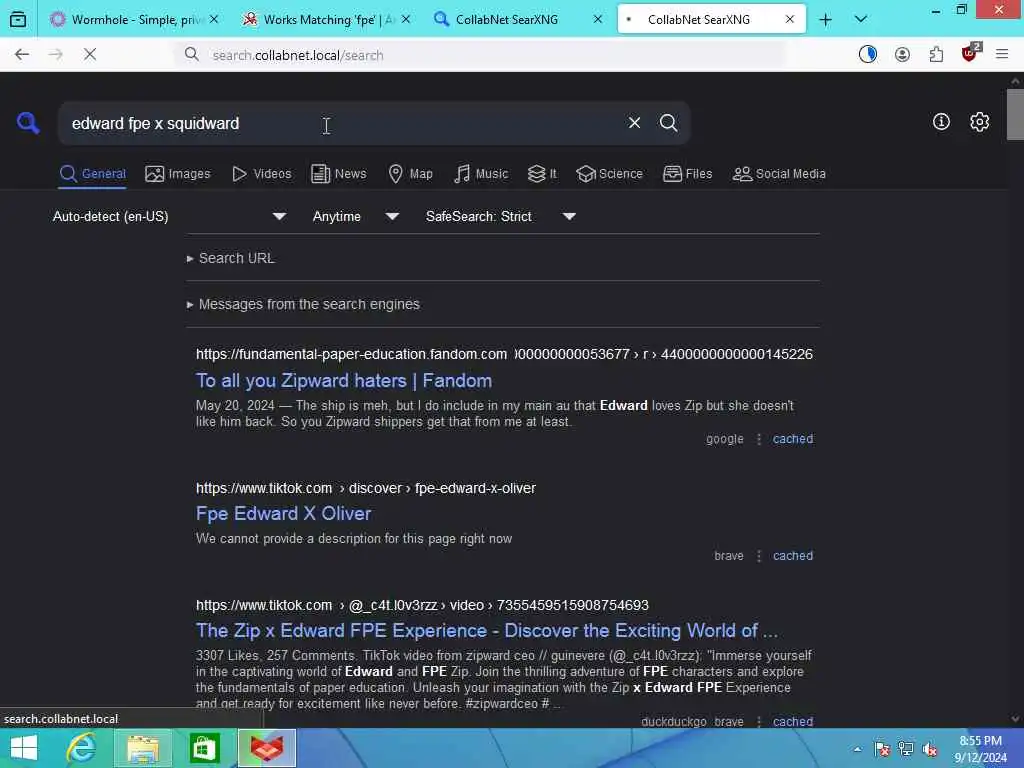Expand the Search URL section

point(231,258)
